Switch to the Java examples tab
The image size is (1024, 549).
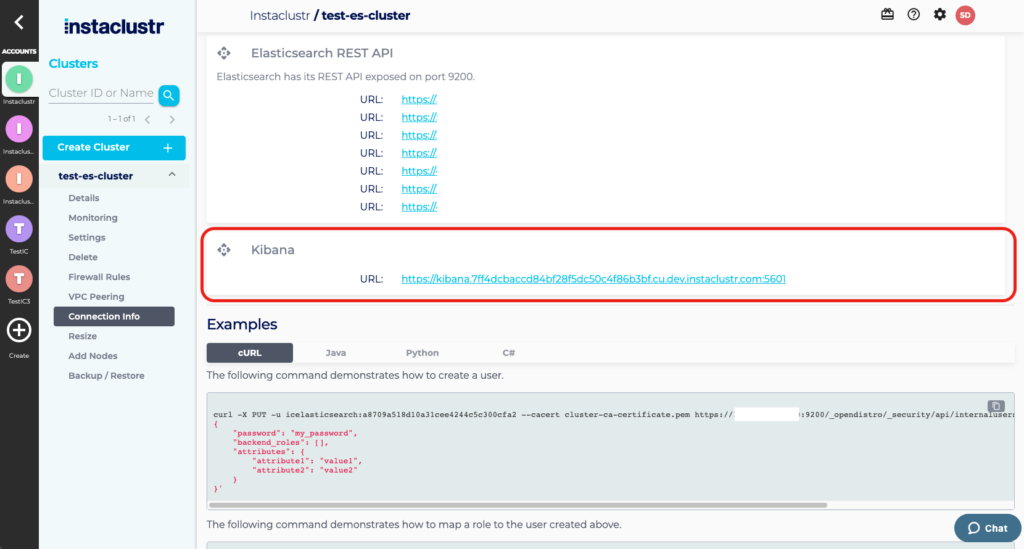[x=335, y=353]
